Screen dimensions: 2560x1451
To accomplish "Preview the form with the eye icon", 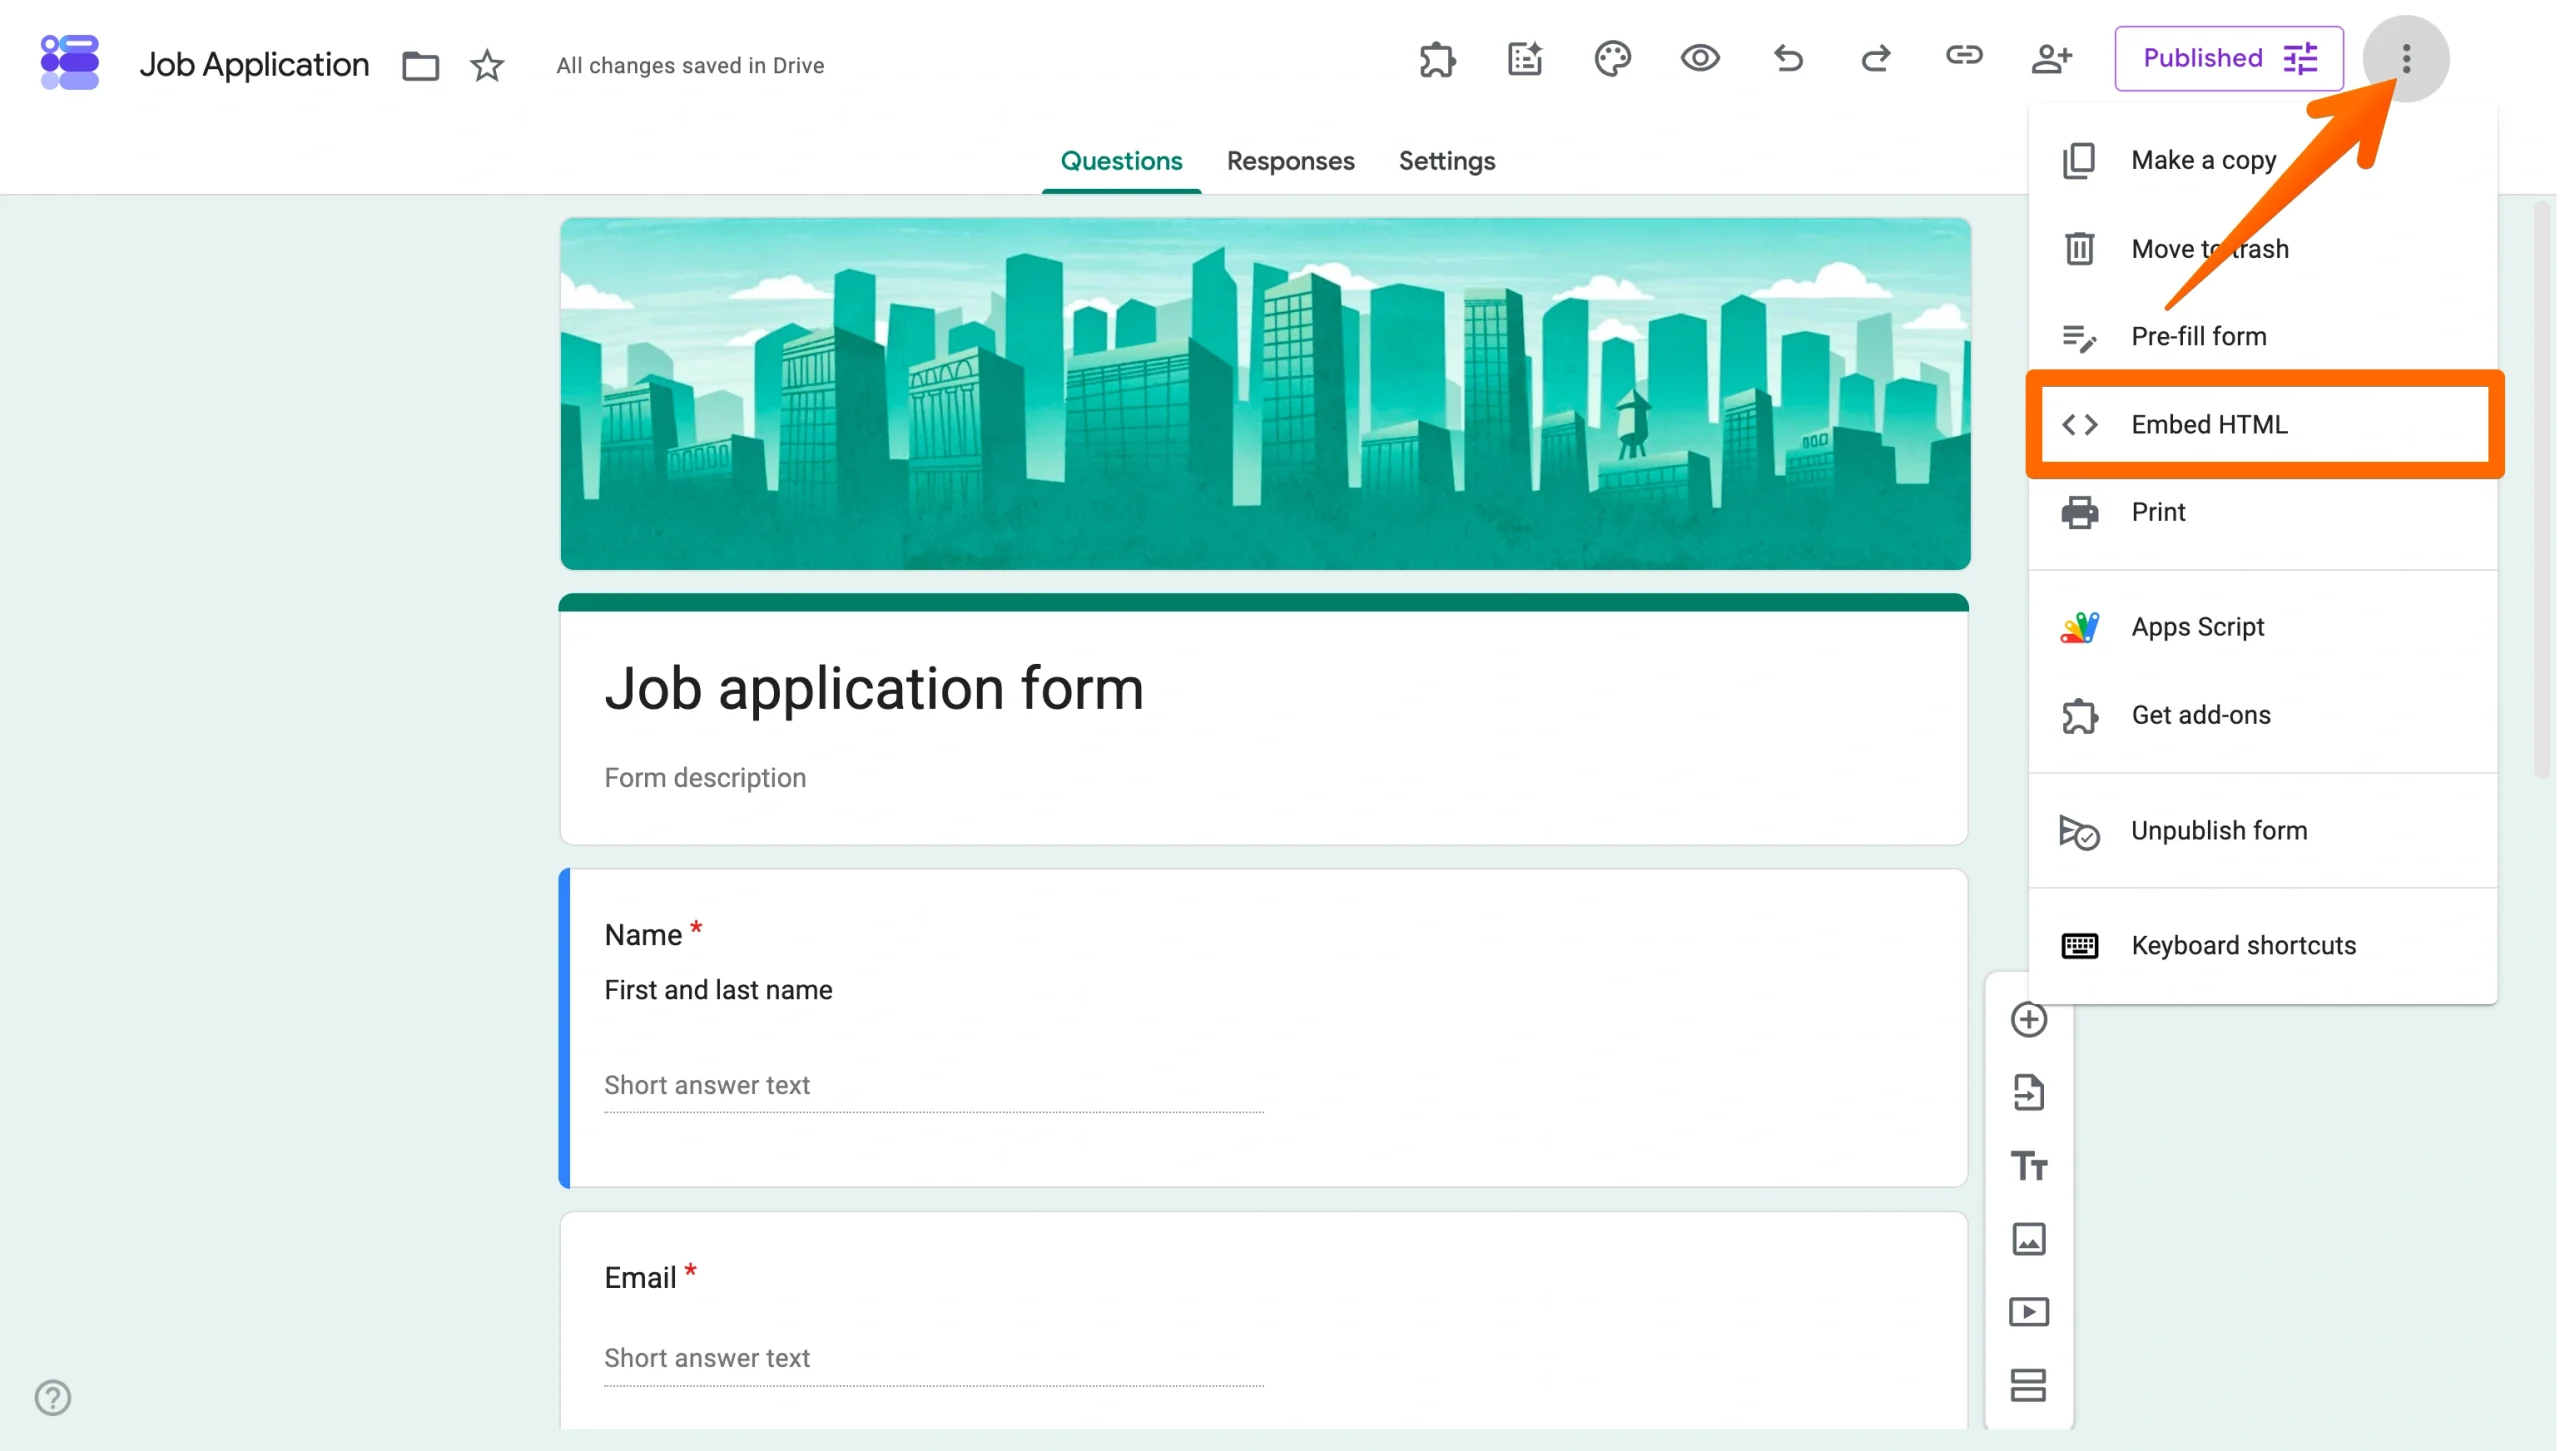I will [x=1700, y=59].
